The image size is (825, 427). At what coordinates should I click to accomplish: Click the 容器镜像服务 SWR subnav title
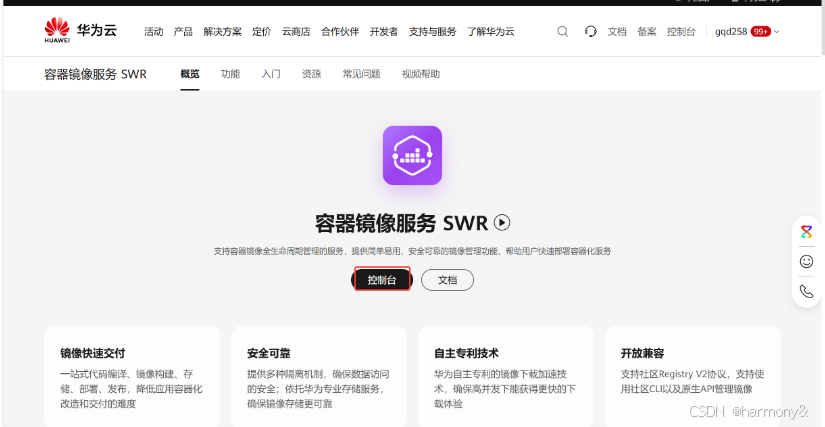pyautogui.click(x=95, y=74)
